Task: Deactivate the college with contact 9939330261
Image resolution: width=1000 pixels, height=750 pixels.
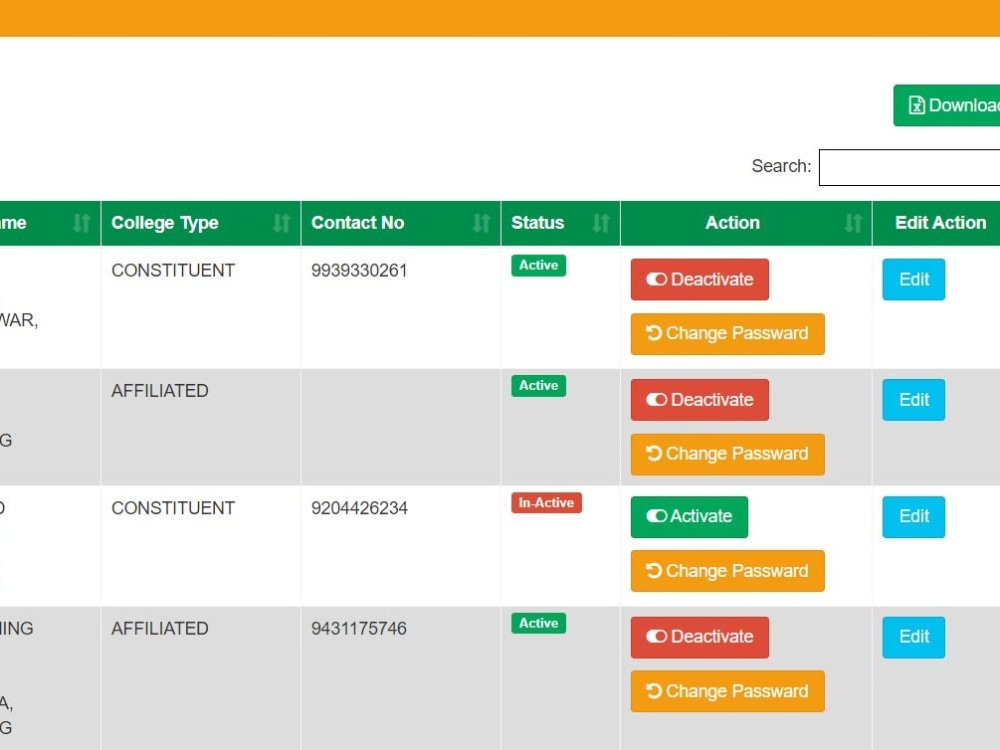Action: coord(700,279)
